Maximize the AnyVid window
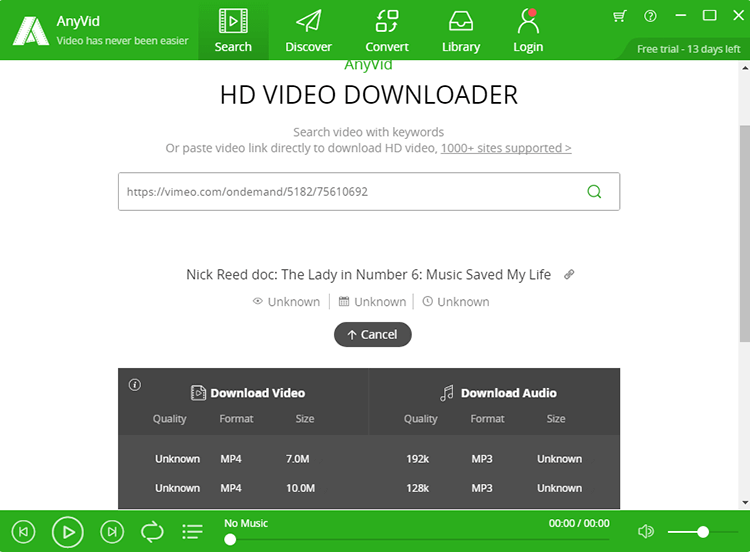 coord(709,16)
